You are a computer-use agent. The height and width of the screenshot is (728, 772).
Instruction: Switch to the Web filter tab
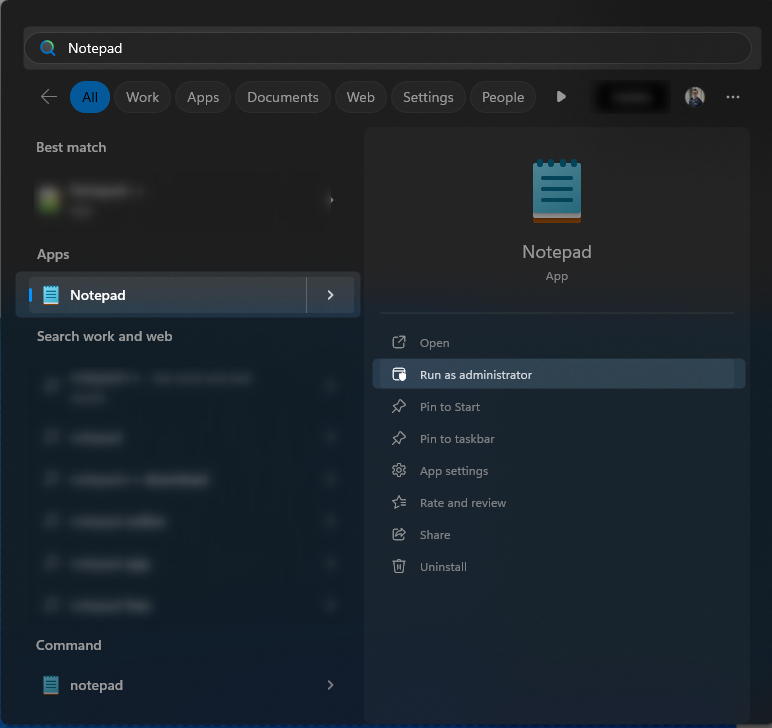point(360,97)
